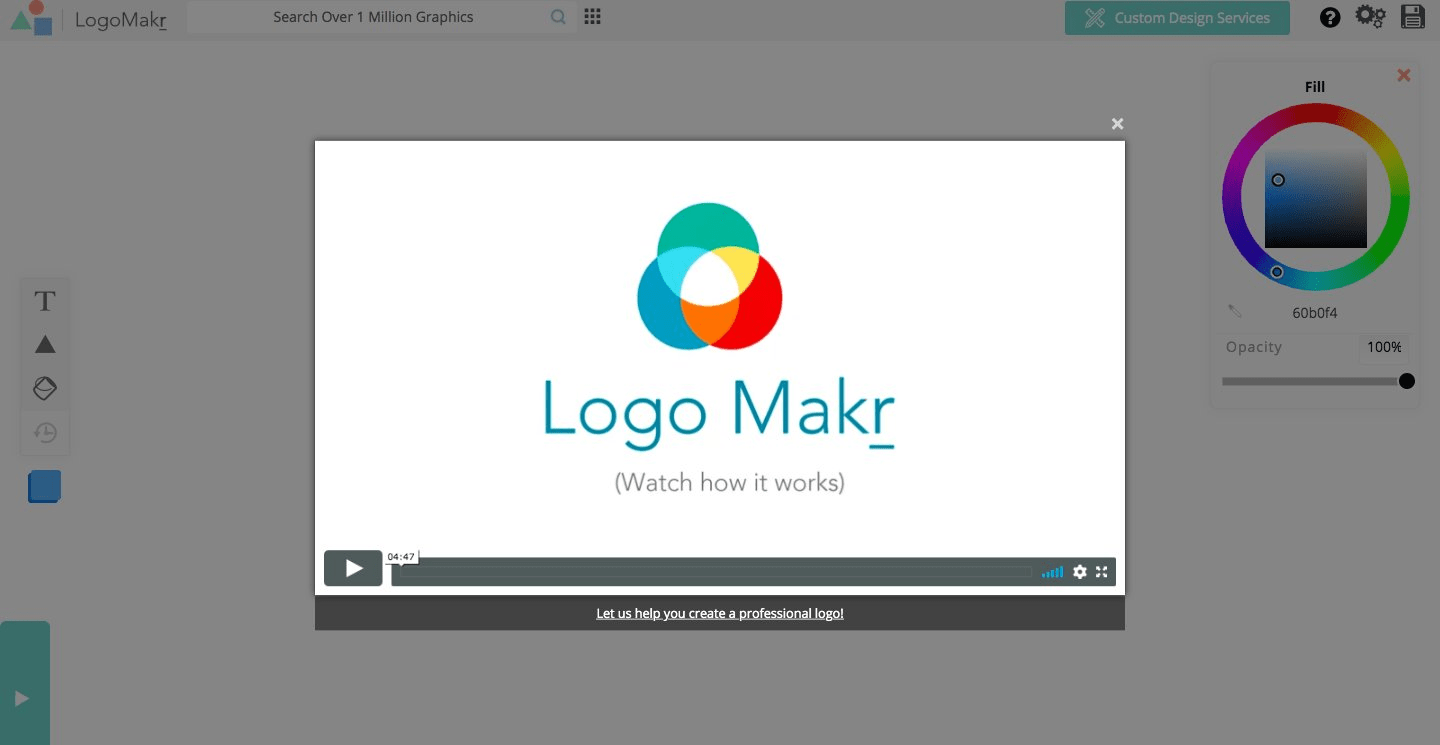
Task: Select the overlap/flatten tool below shapes
Action: 44,387
